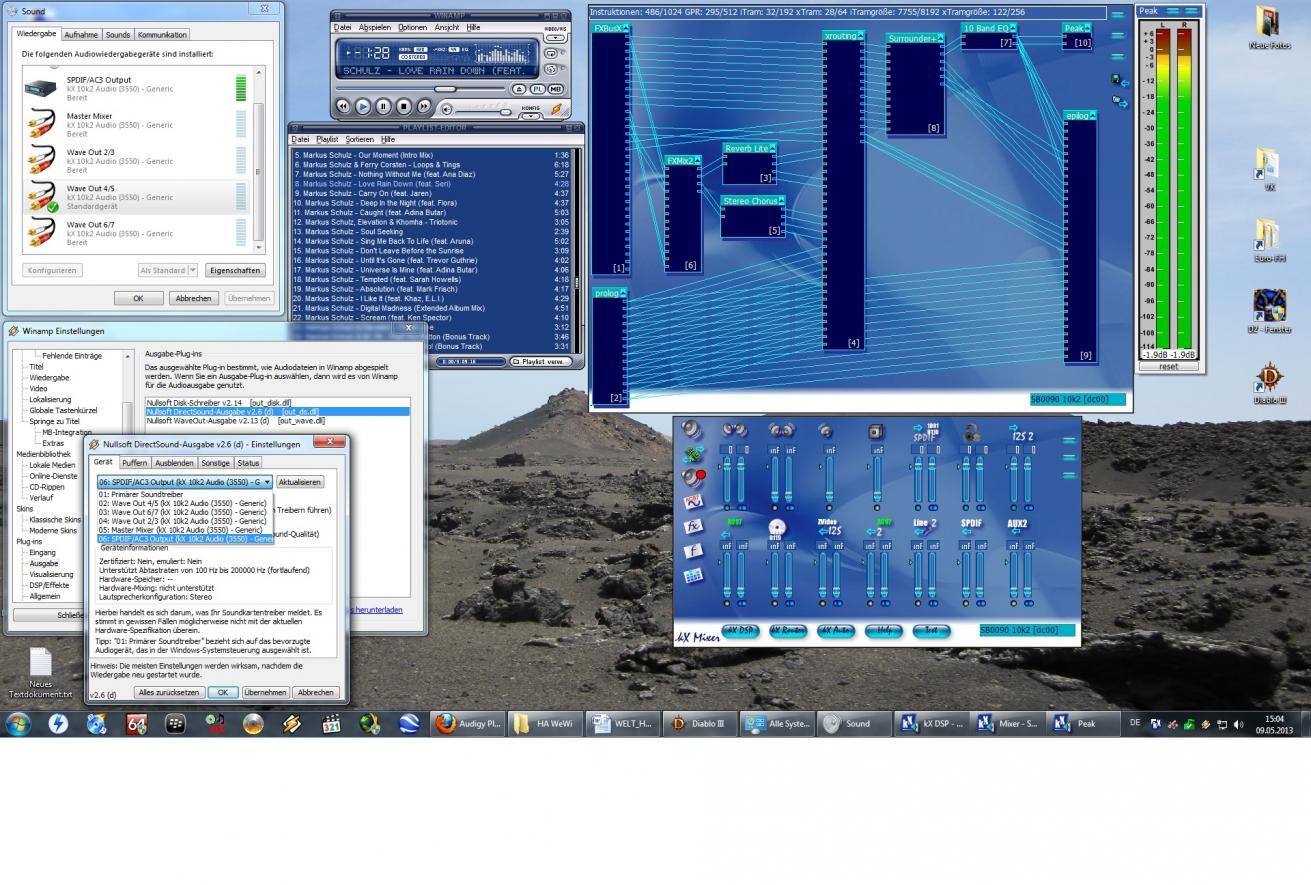Mute kX Mixer SPDIF output channel
1311x885 pixels.
point(918,508)
